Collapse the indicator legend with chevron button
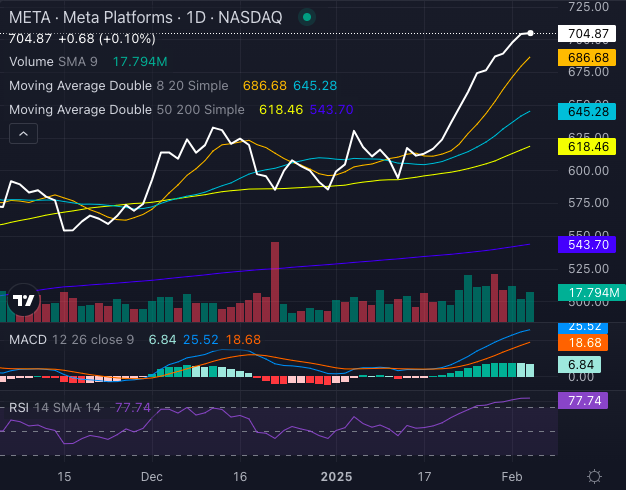626x490 pixels. [25, 132]
